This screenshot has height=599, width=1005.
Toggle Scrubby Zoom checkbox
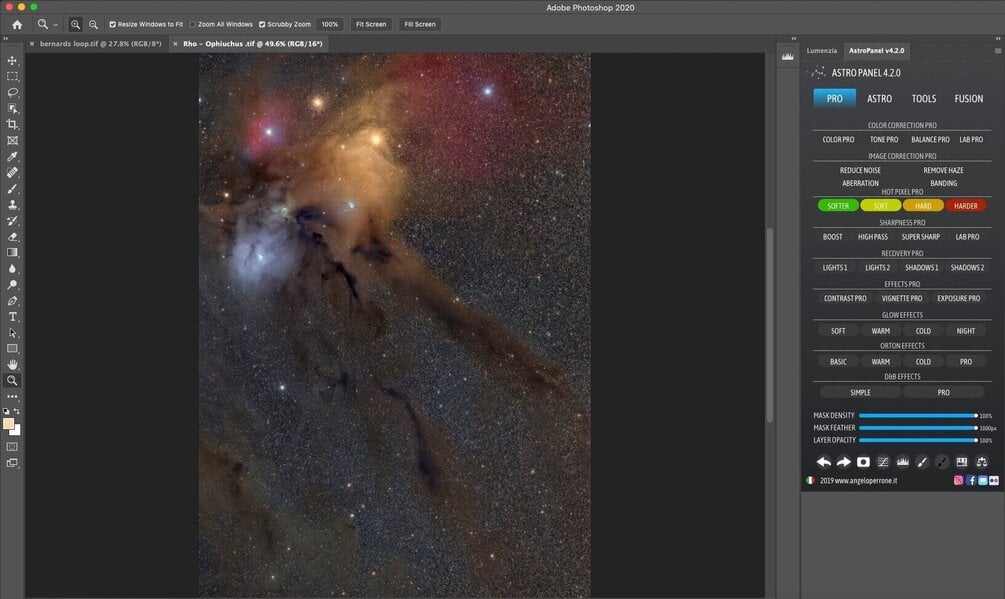262,24
